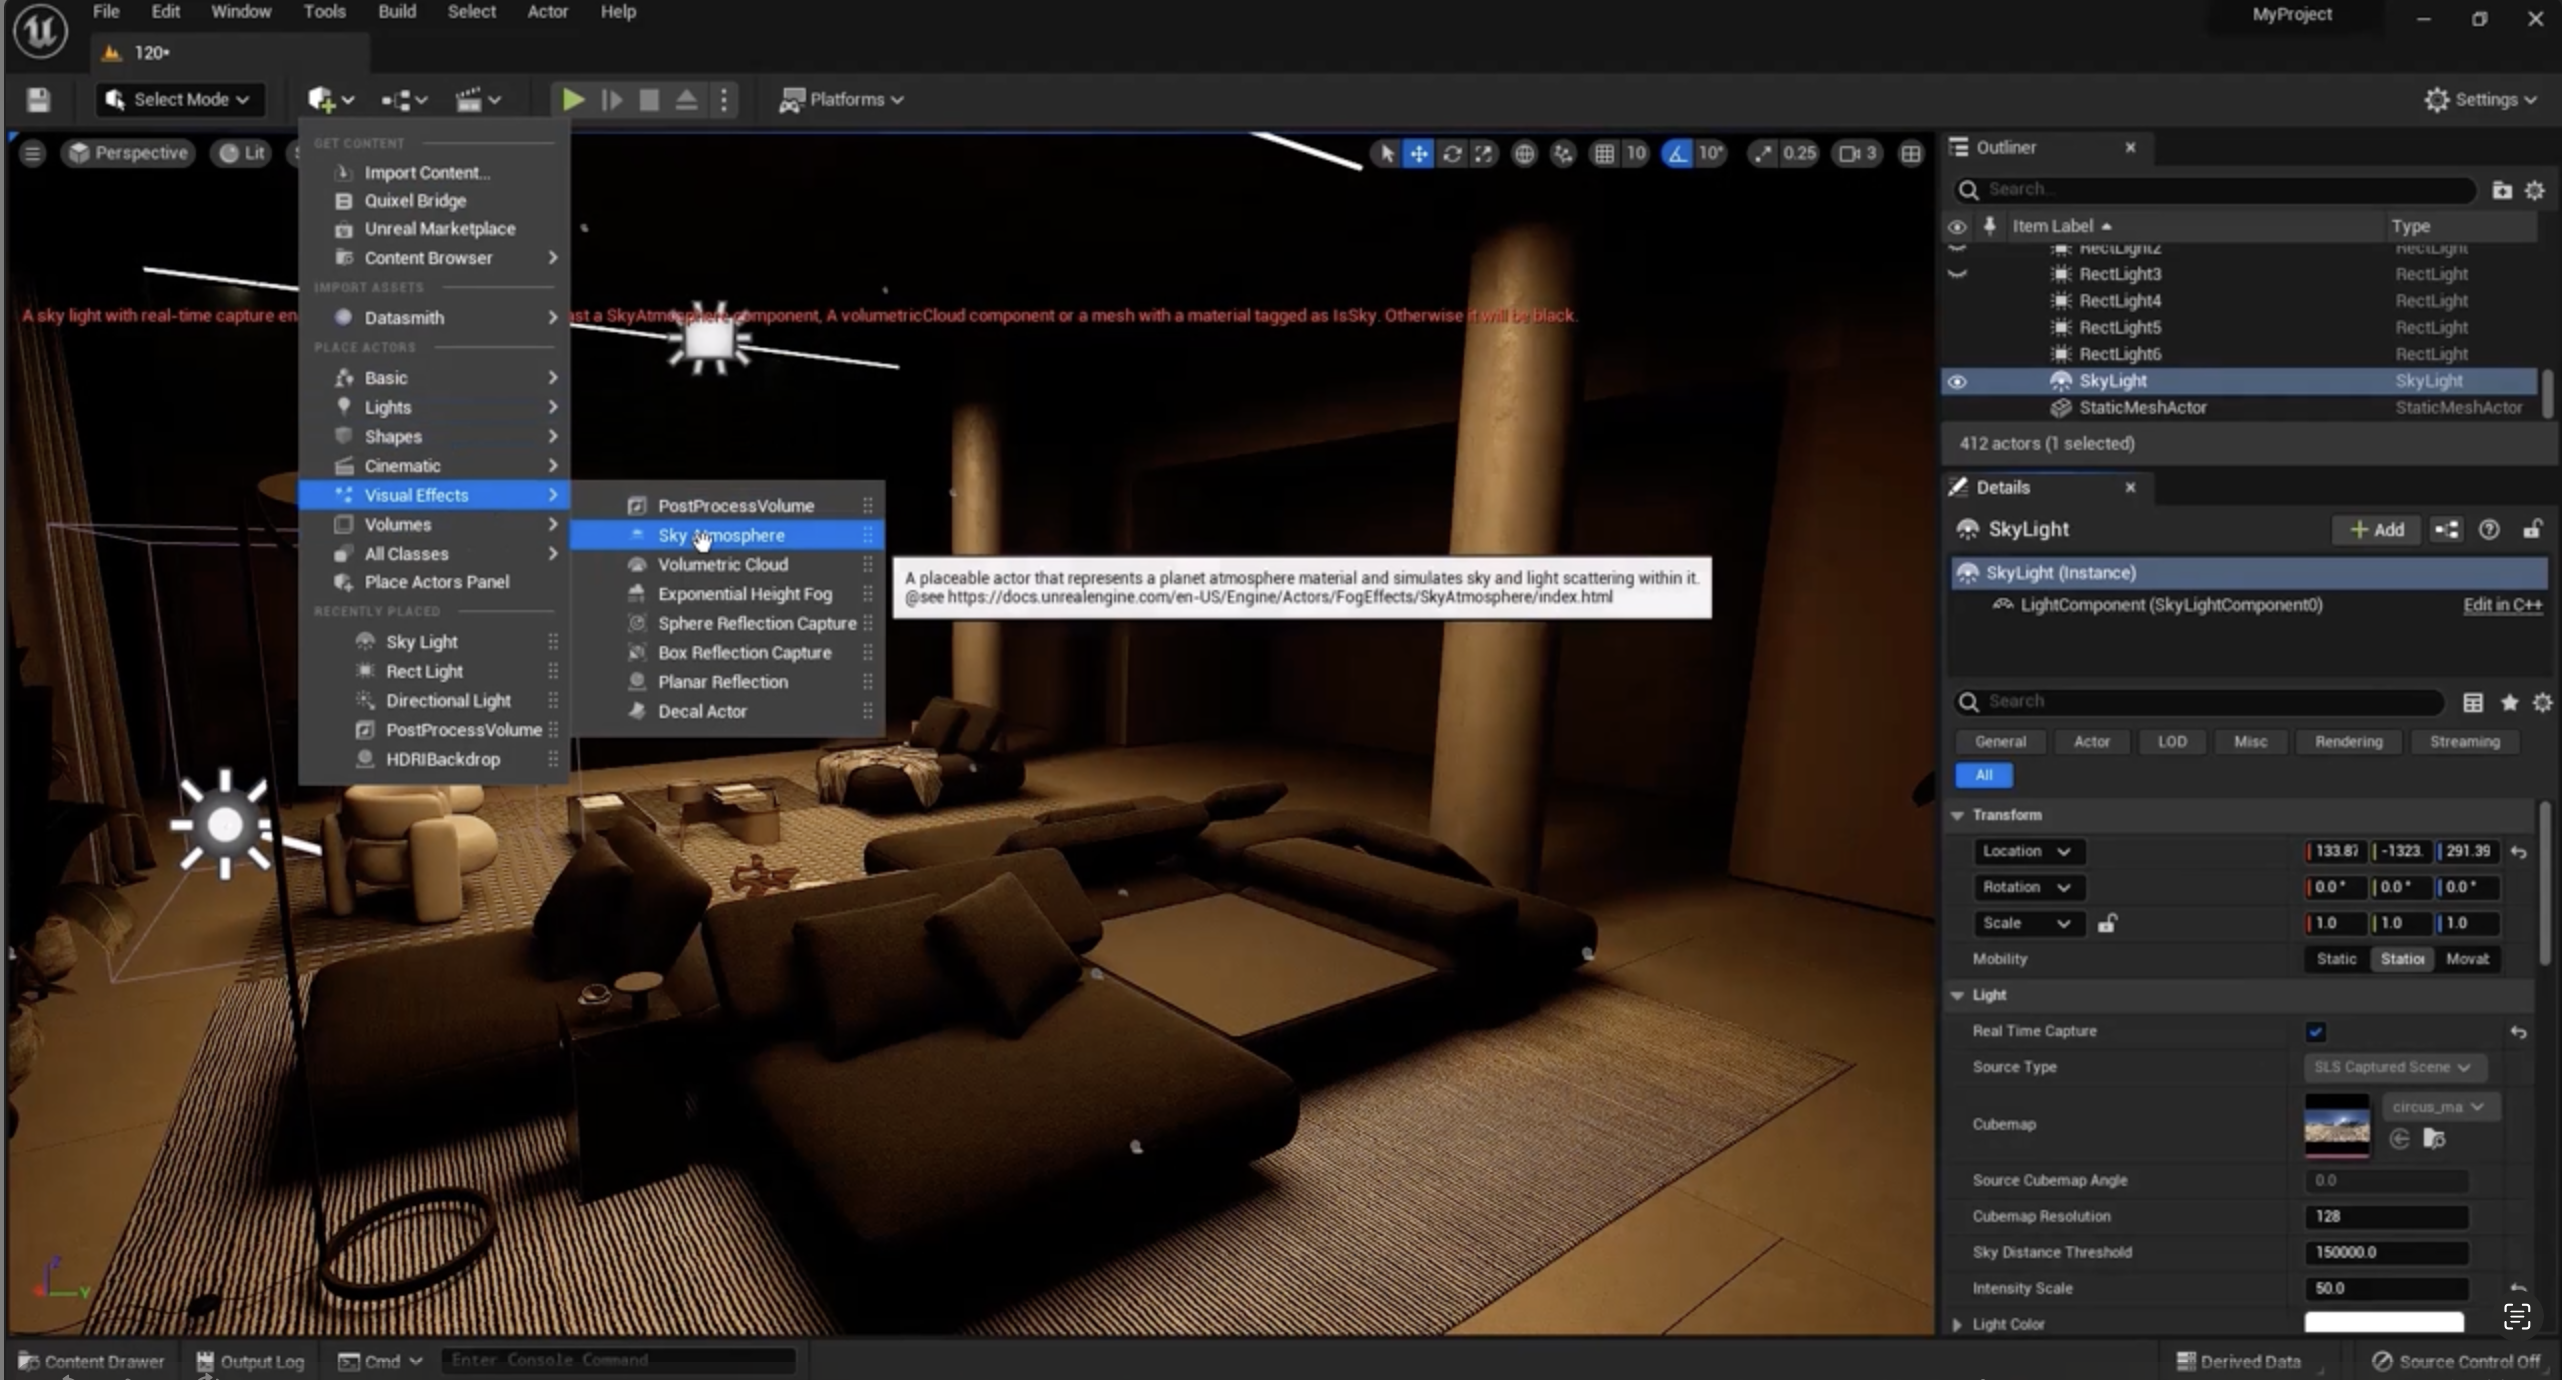This screenshot has height=1380, width=2562.
Task: Open the Source Type dropdown
Action: point(2392,1067)
